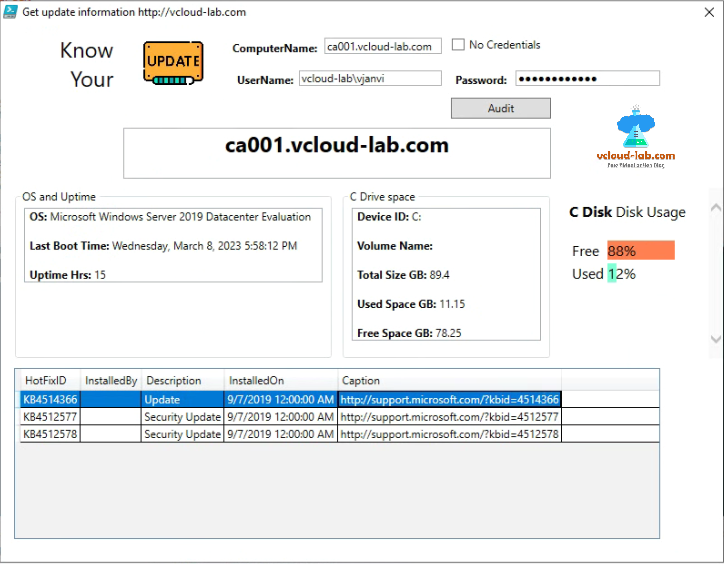Click the Free Space GB: 78.25 line
724x564 pixels.
pos(409,333)
